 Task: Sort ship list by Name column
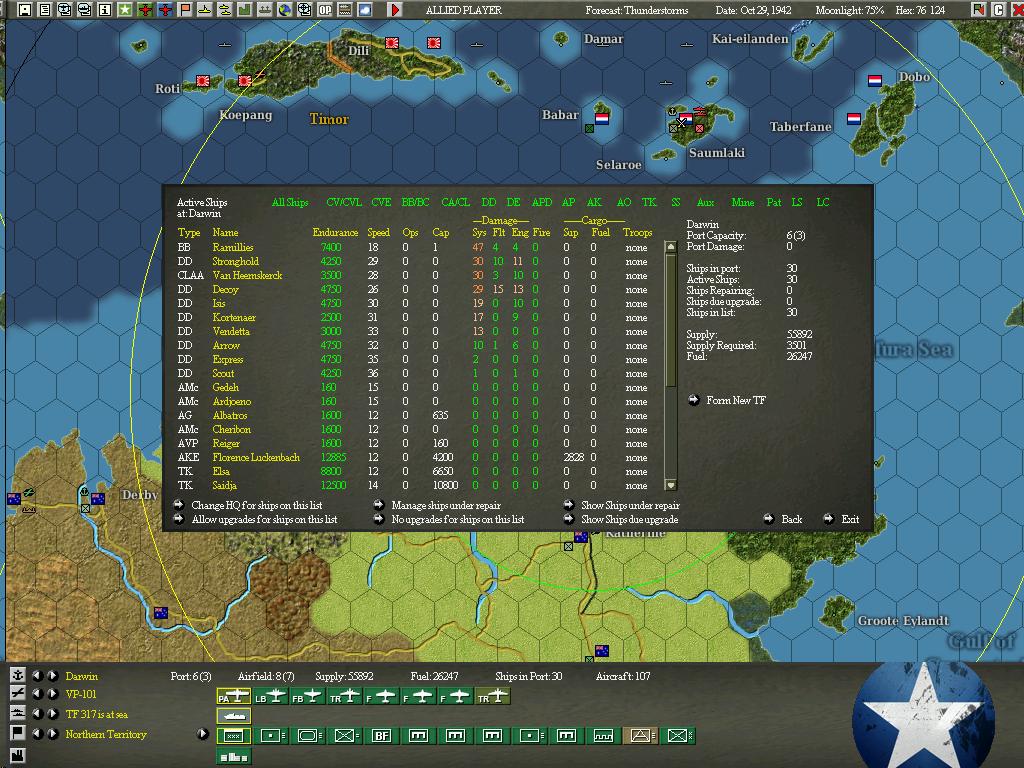pyautogui.click(x=225, y=232)
